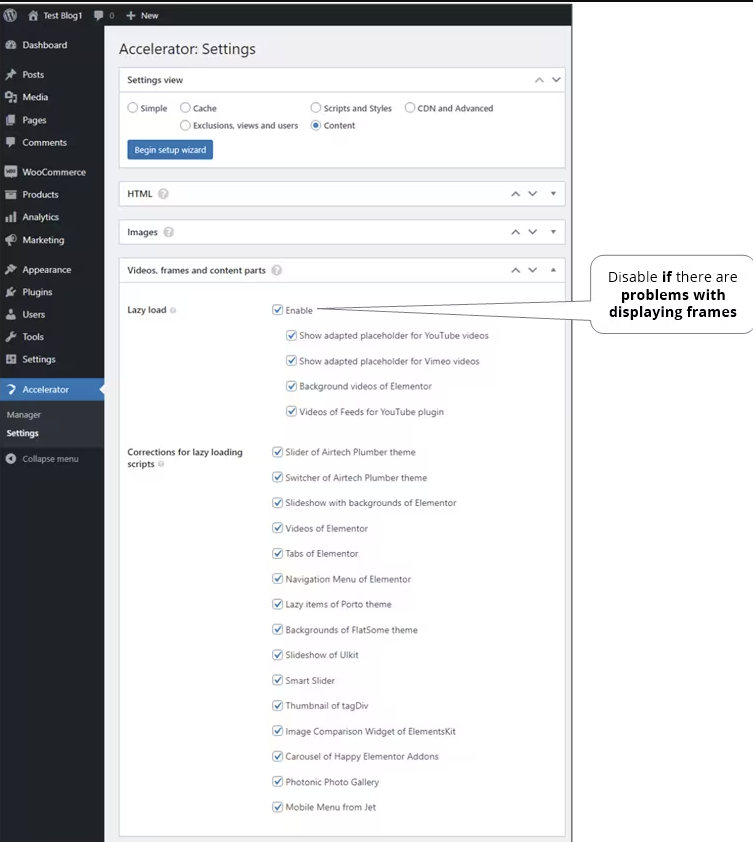The image size is (753, 842).
Task: Expand the HTML section triangle
Action: [x=553, y=194]
